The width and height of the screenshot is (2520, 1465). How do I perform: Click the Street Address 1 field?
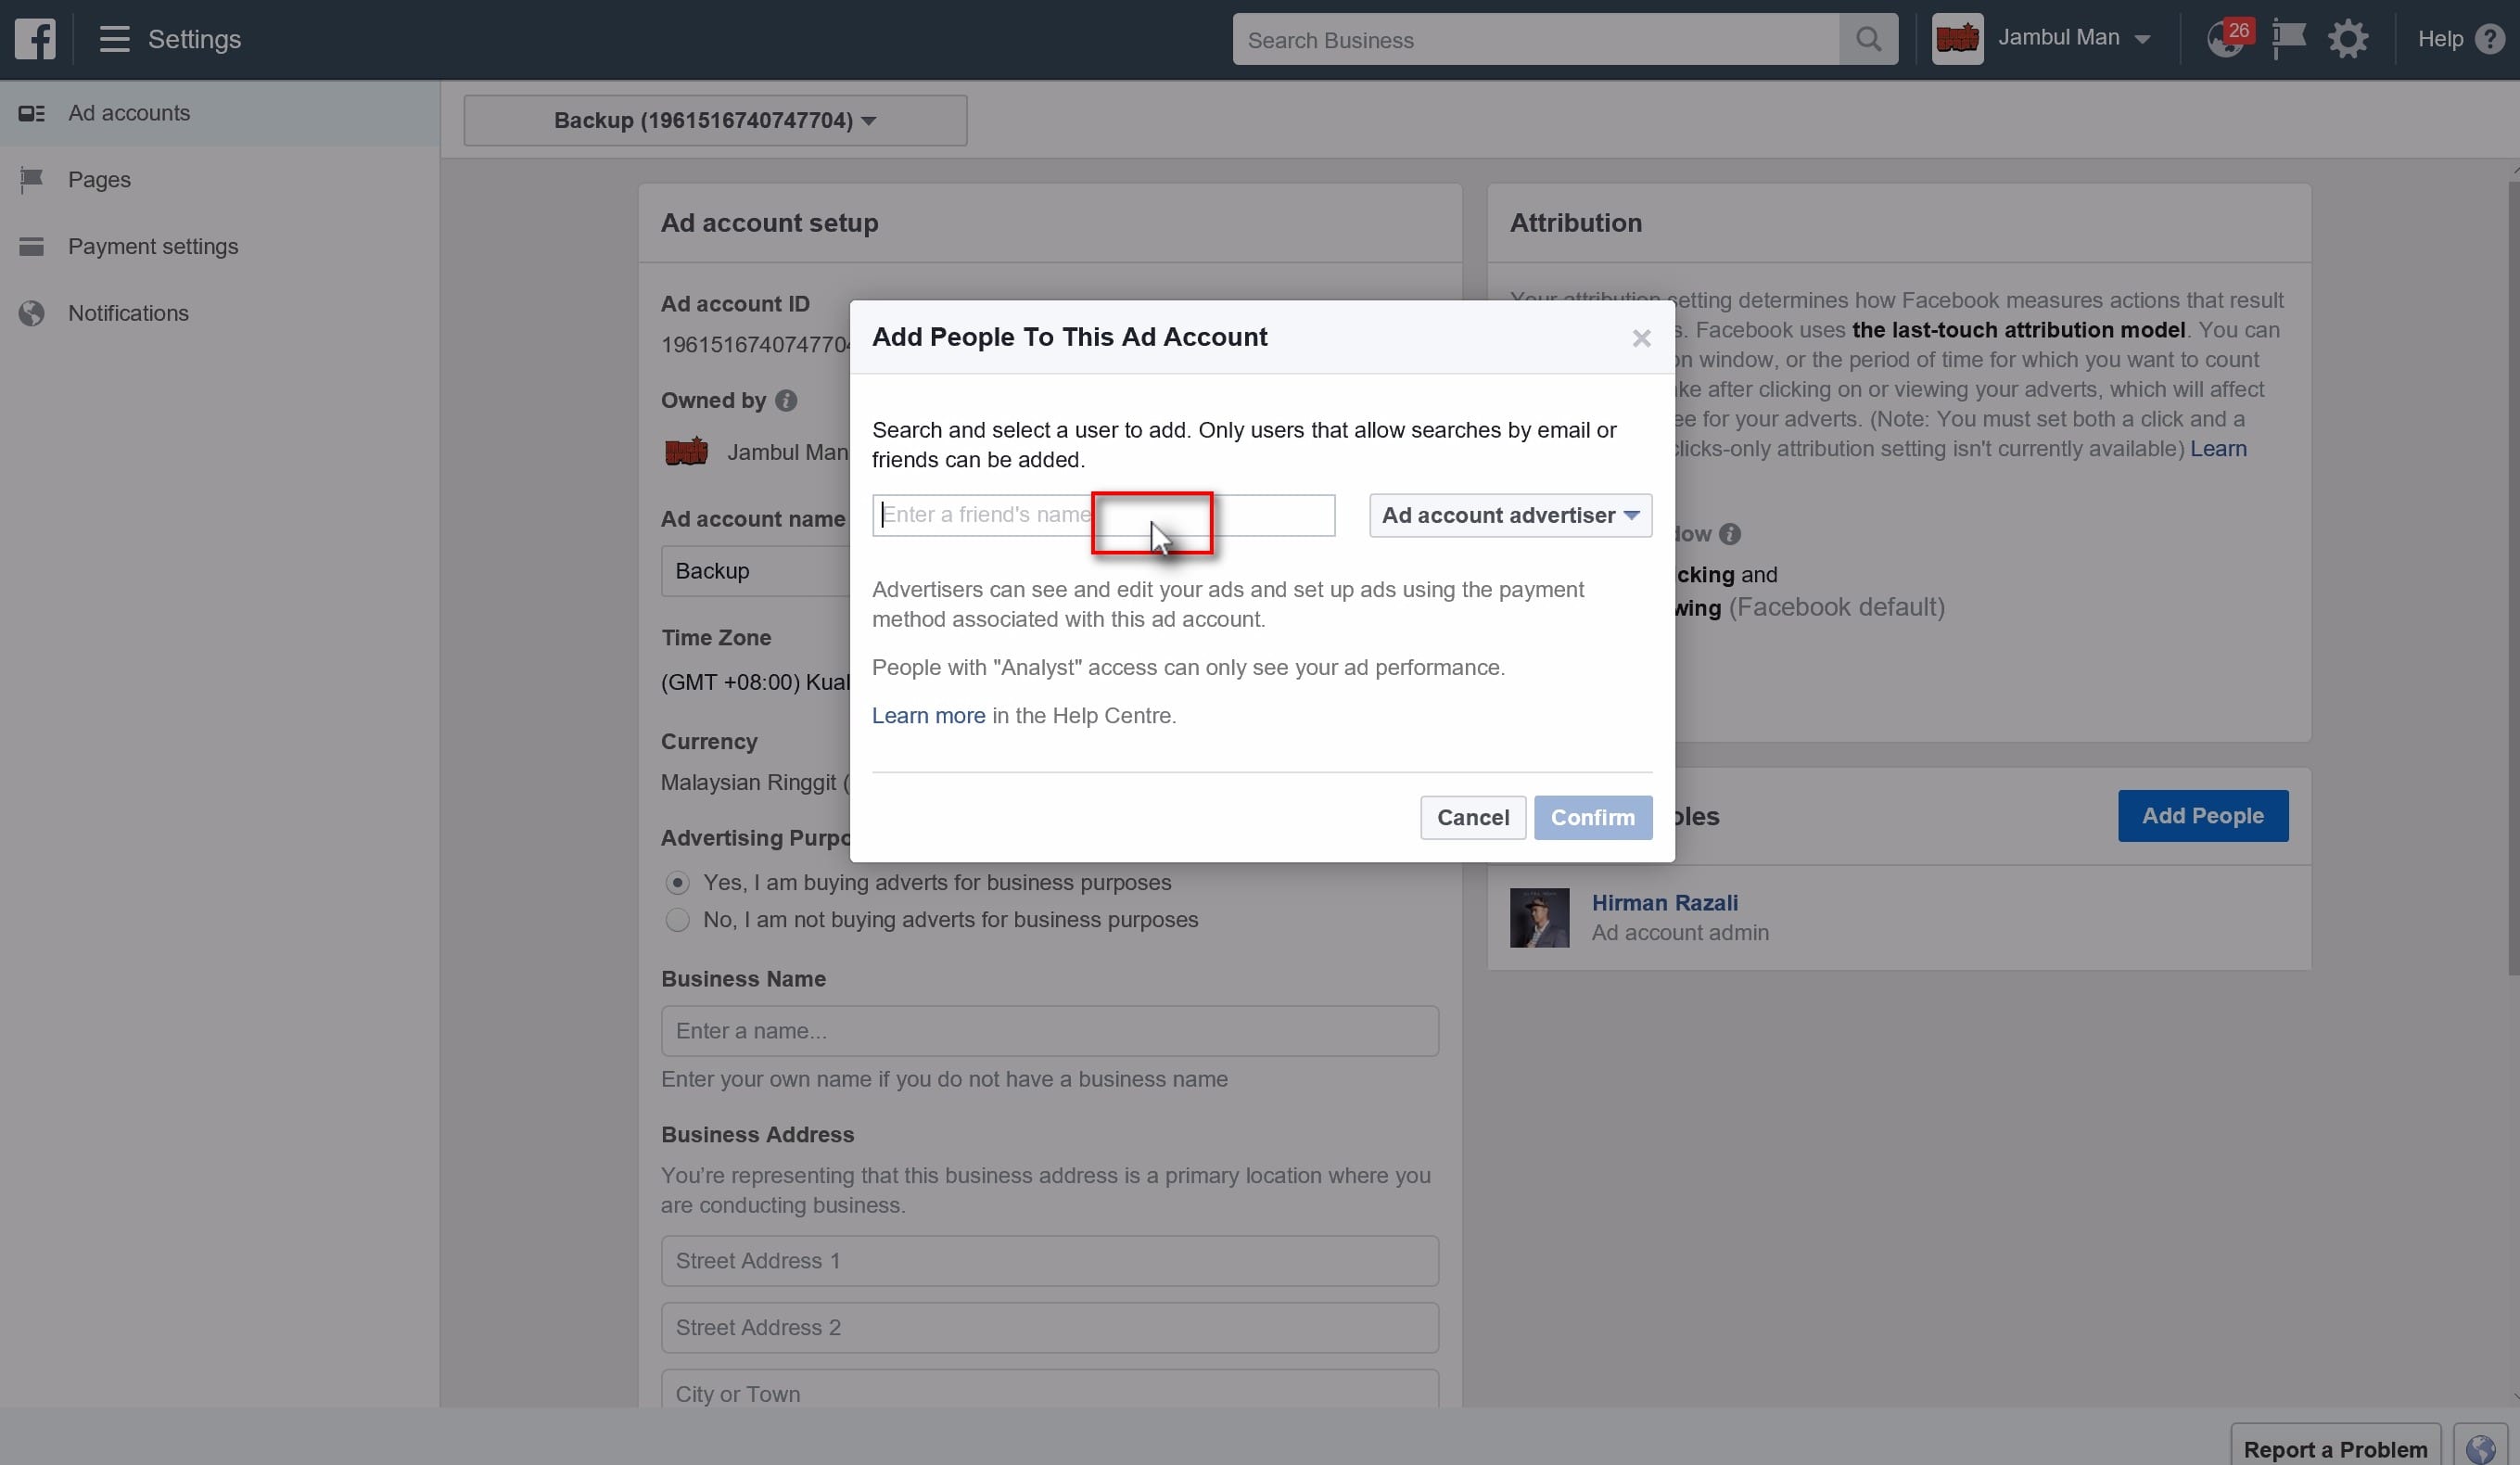(1049, 1261)
